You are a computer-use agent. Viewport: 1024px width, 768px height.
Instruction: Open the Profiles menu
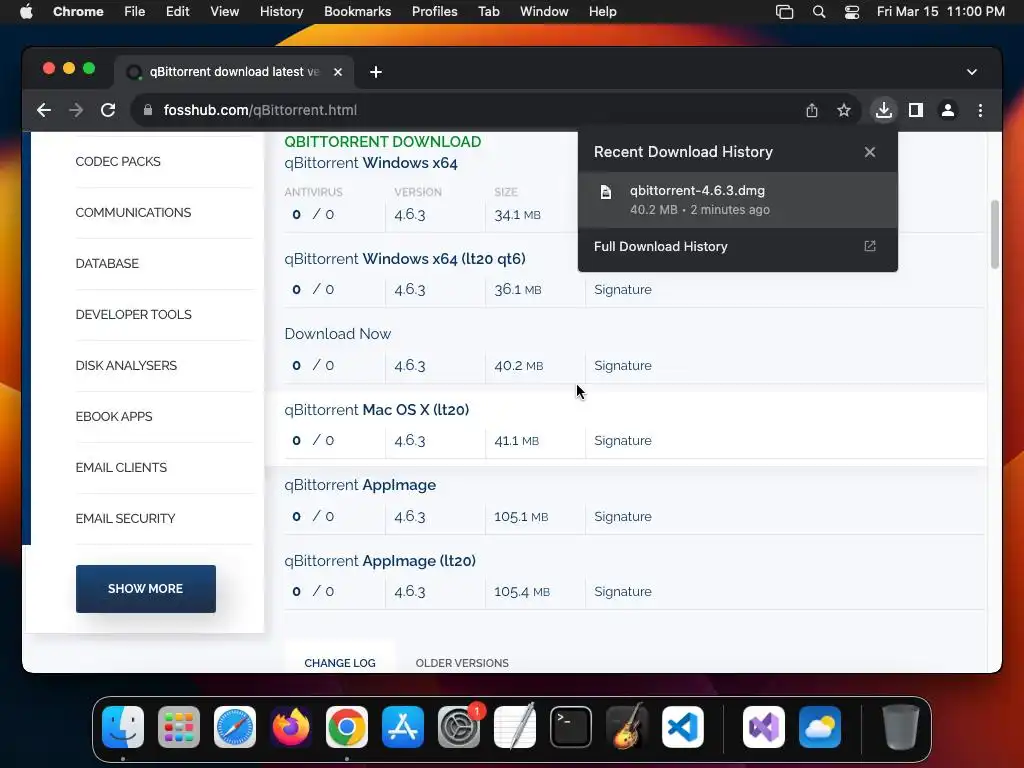click(x=434, y=12)
